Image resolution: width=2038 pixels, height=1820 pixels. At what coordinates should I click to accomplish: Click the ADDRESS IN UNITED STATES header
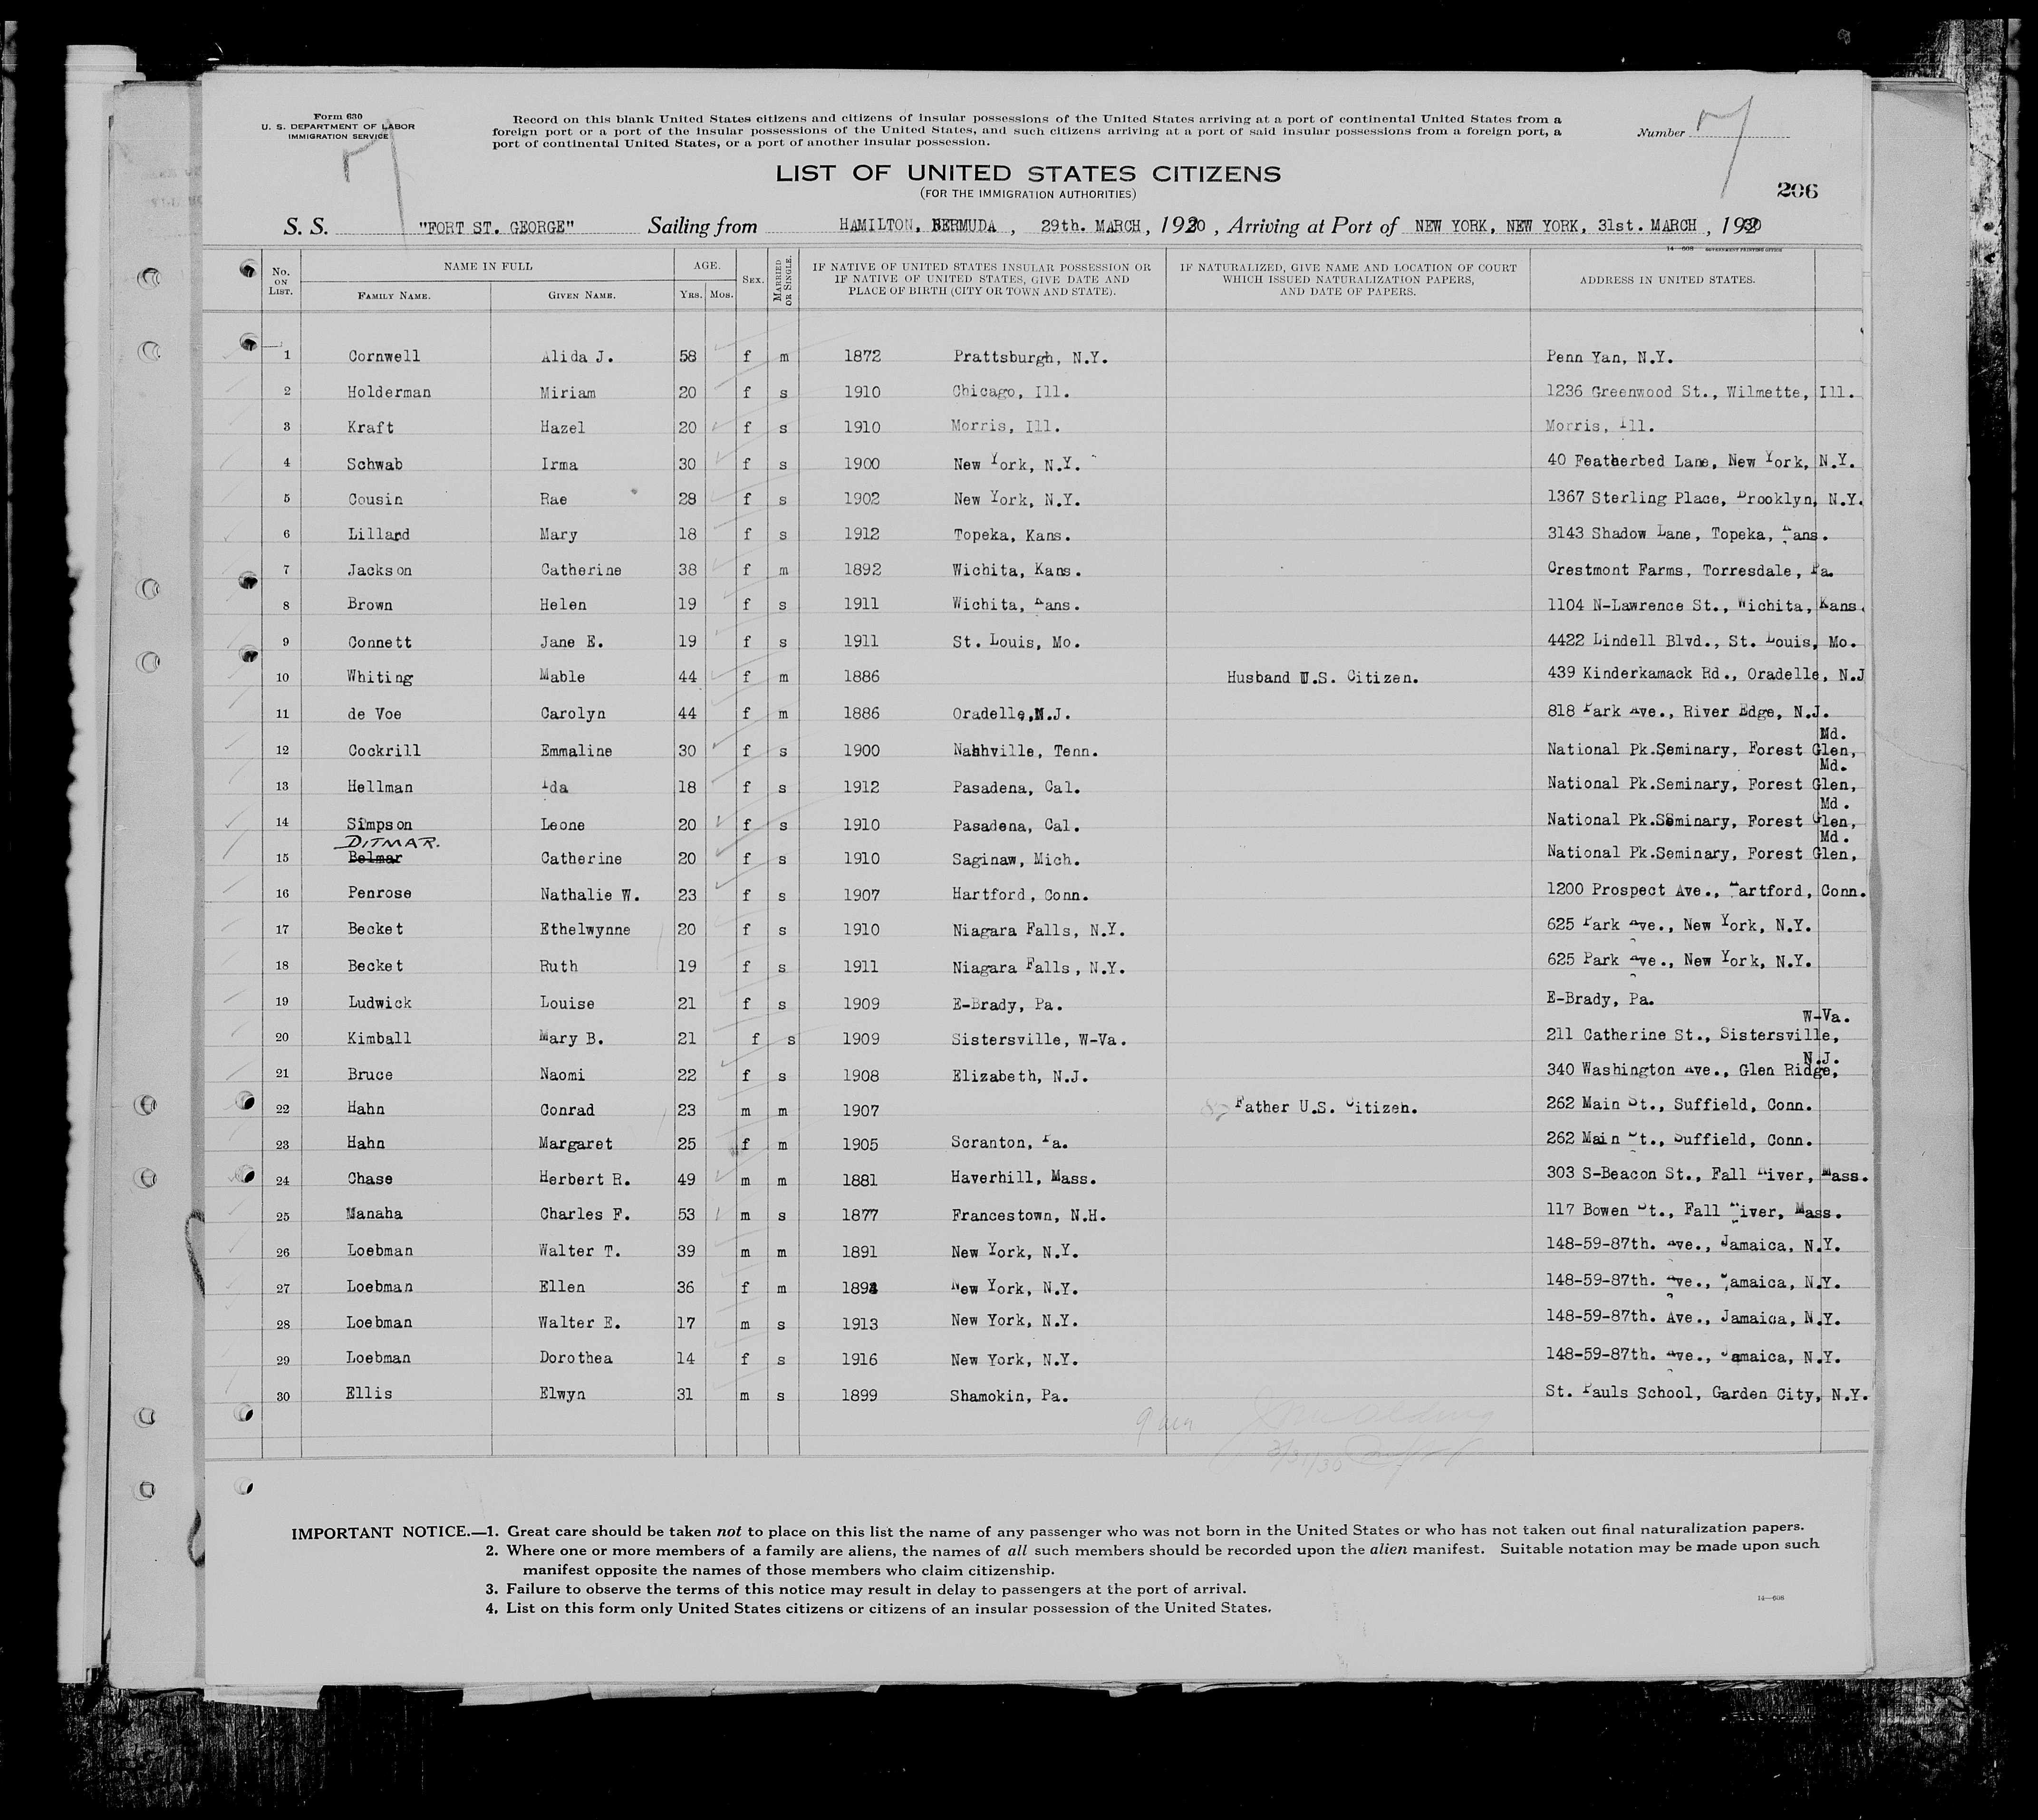coord(1667,280)
